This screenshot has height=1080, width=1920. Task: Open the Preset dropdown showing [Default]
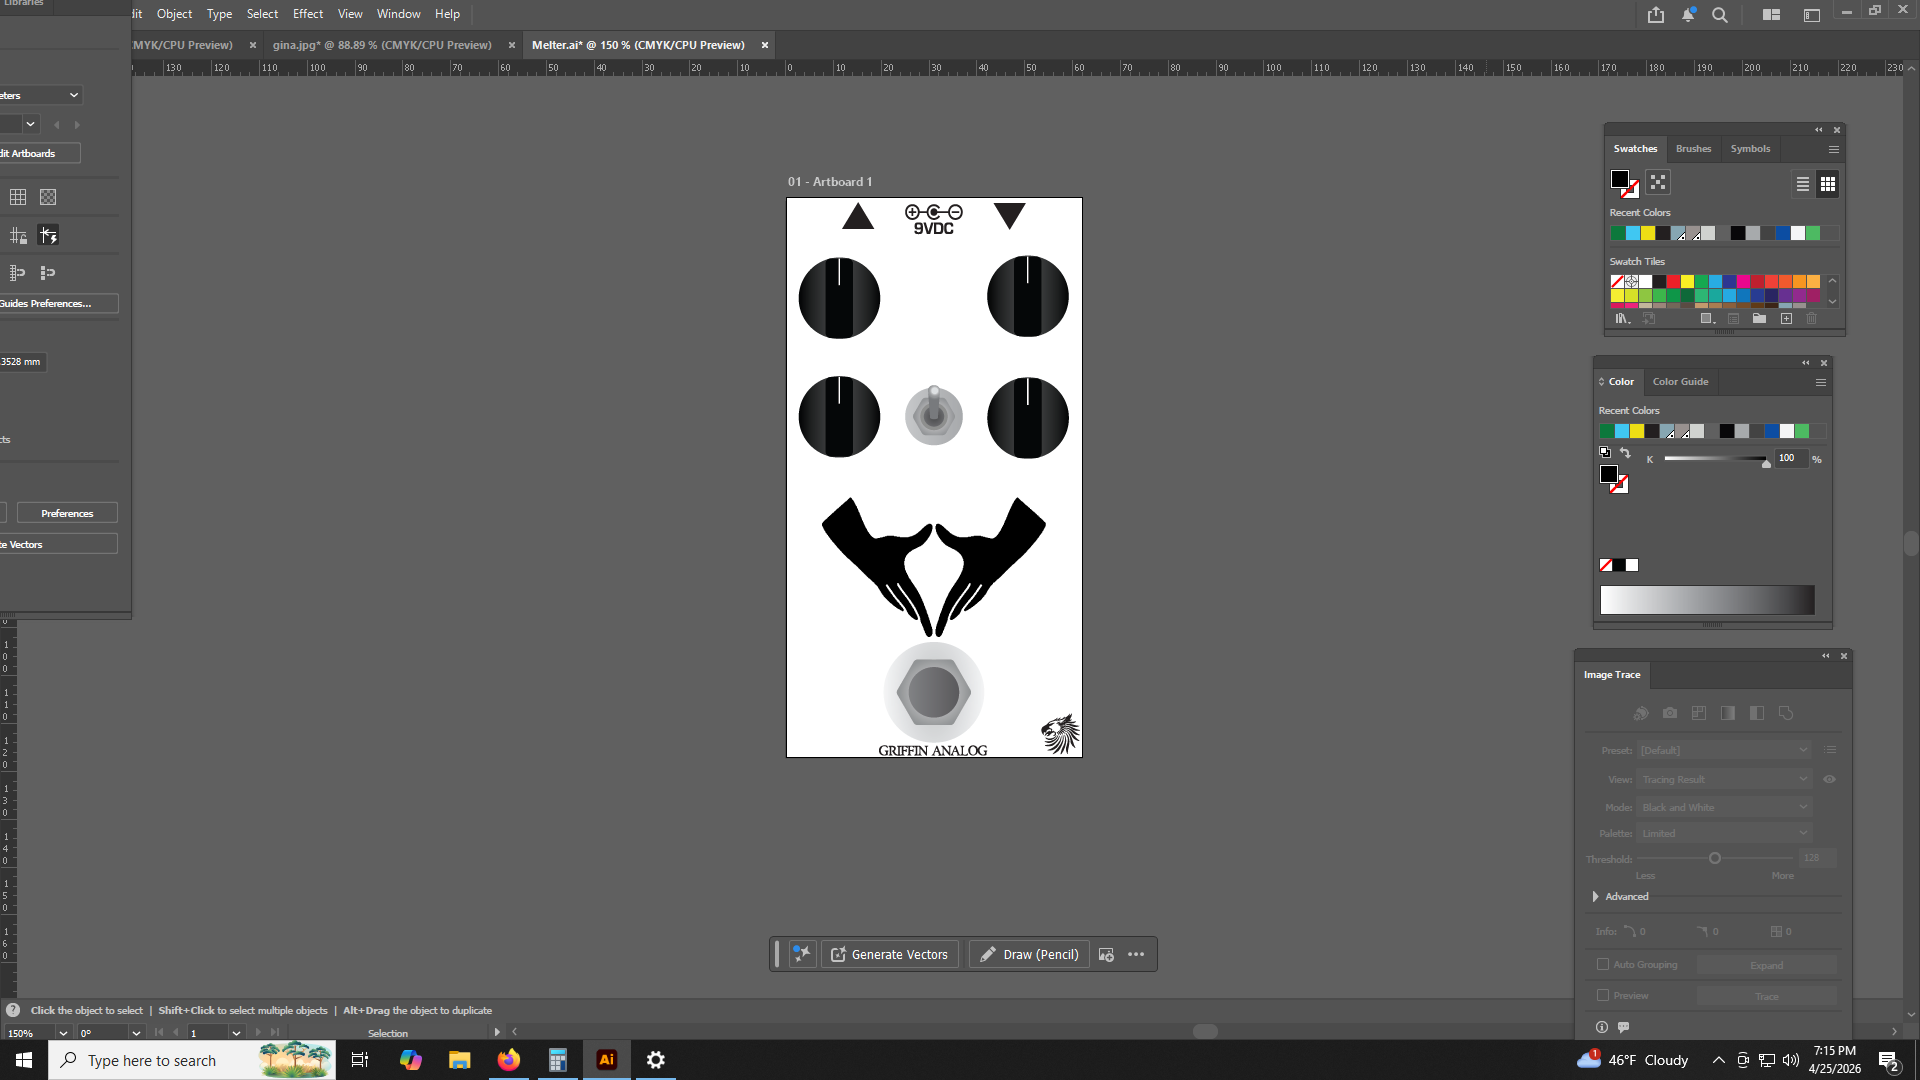pyautogui.click(x=1725, y=750)
